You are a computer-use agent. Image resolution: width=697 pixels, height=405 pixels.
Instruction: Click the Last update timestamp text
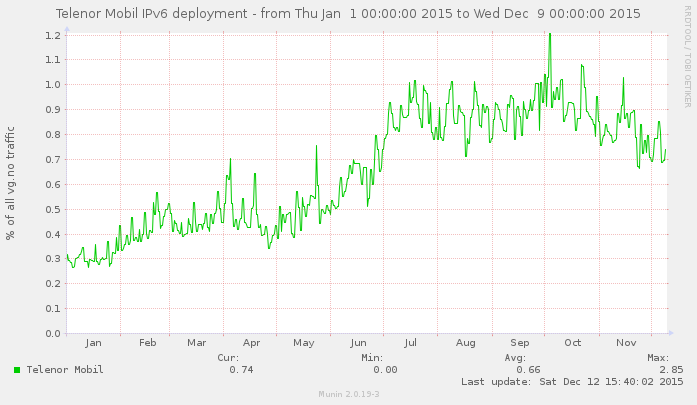[x=572, y=381]
